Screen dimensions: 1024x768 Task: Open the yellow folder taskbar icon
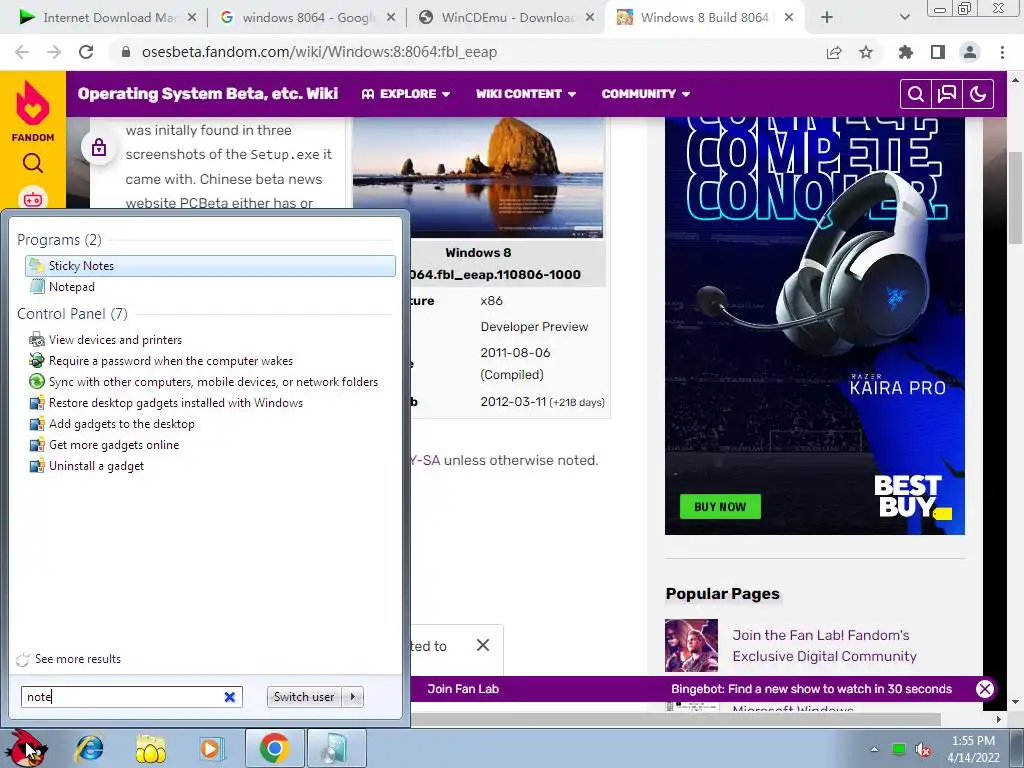tap(150, 748)
